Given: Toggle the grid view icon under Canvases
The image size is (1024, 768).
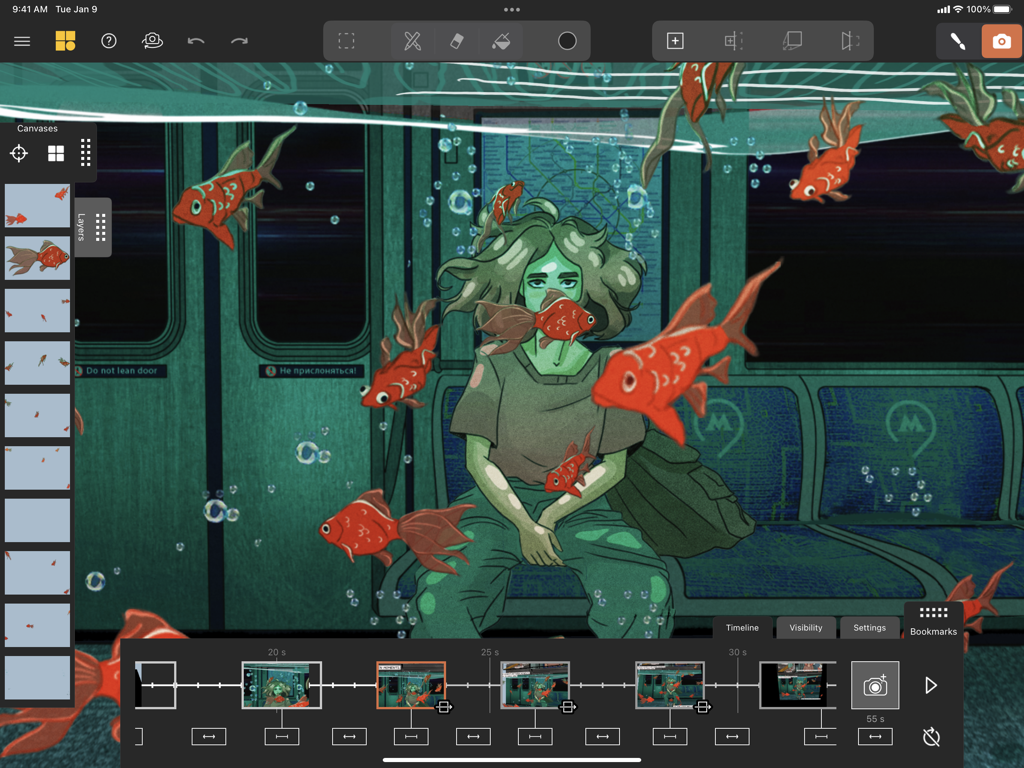Looking at the screenshot, I should (55, 153).
